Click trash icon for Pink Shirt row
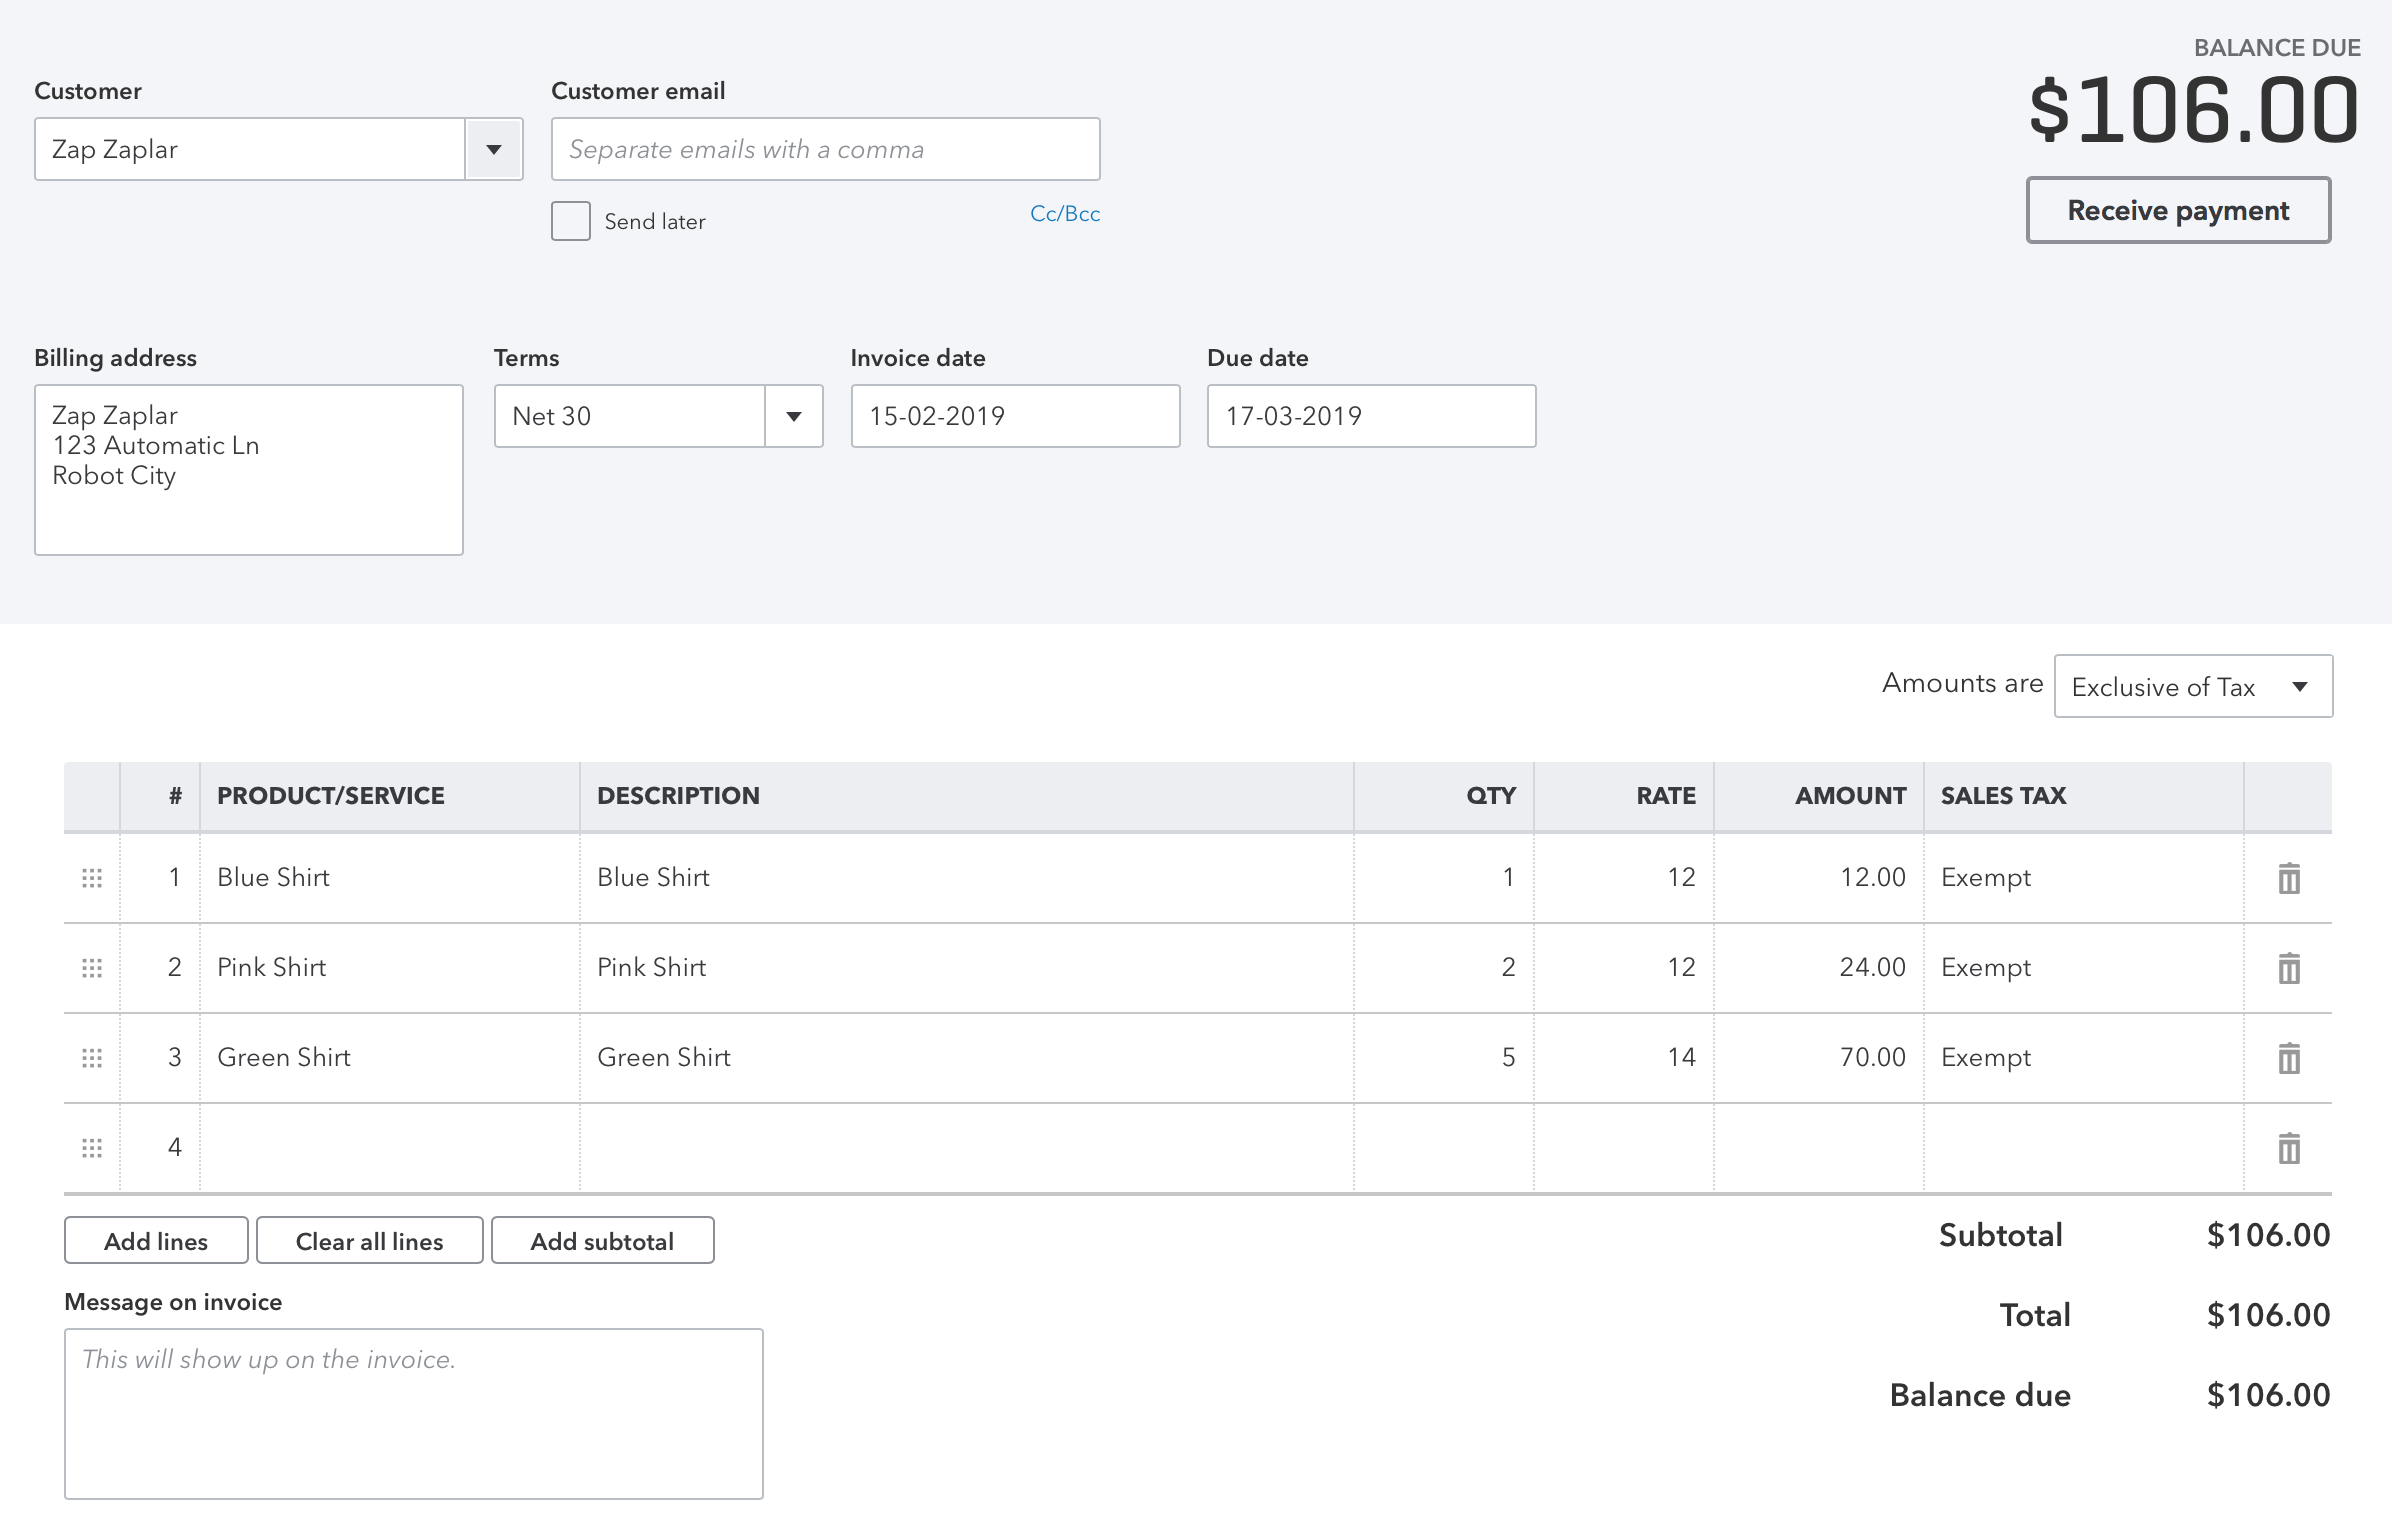Image resolution: width=2392 pixels, height=1524 pixels. [2288, 968]
